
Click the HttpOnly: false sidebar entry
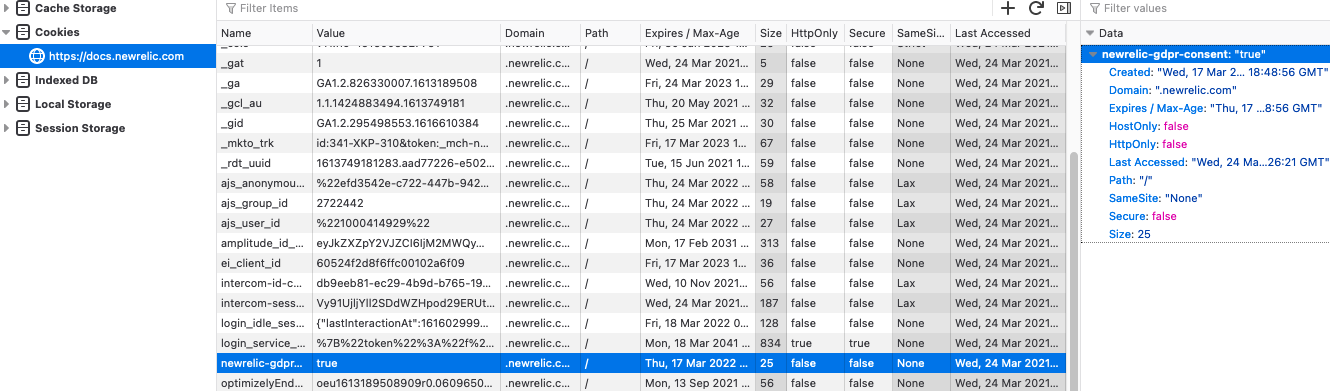pos(1148,144)
